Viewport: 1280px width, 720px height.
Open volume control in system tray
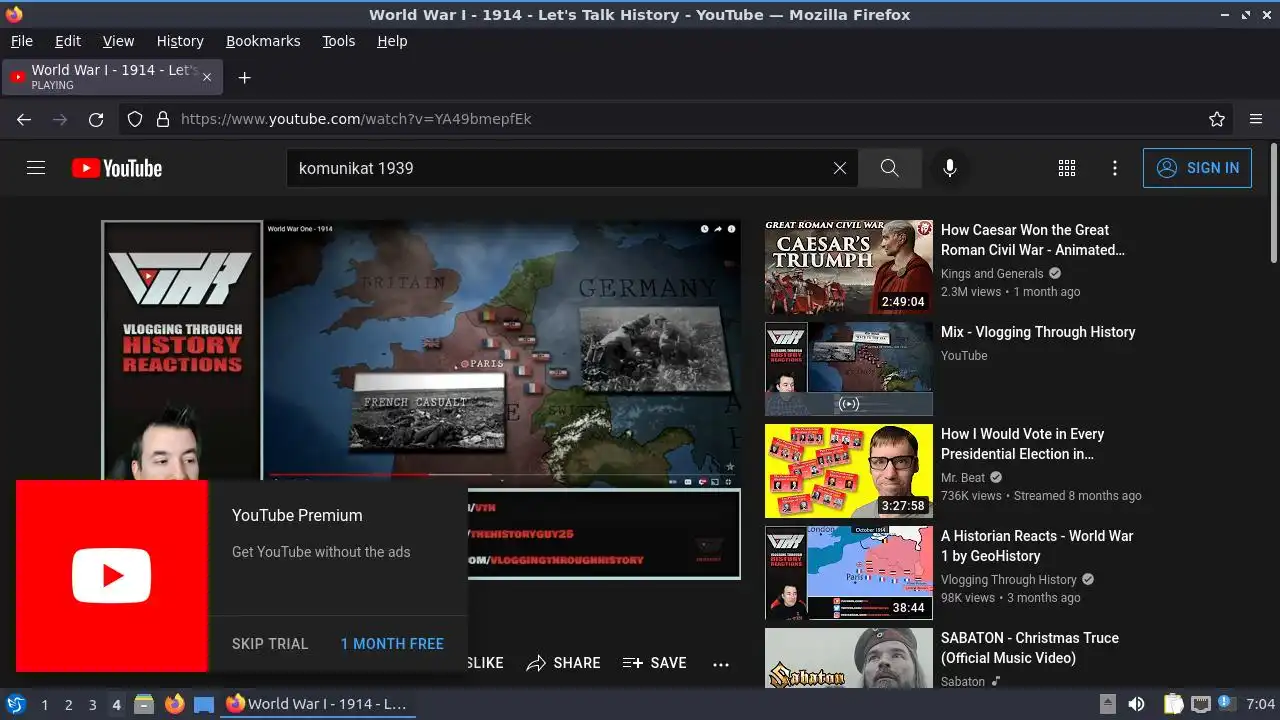click(1136, 704)
